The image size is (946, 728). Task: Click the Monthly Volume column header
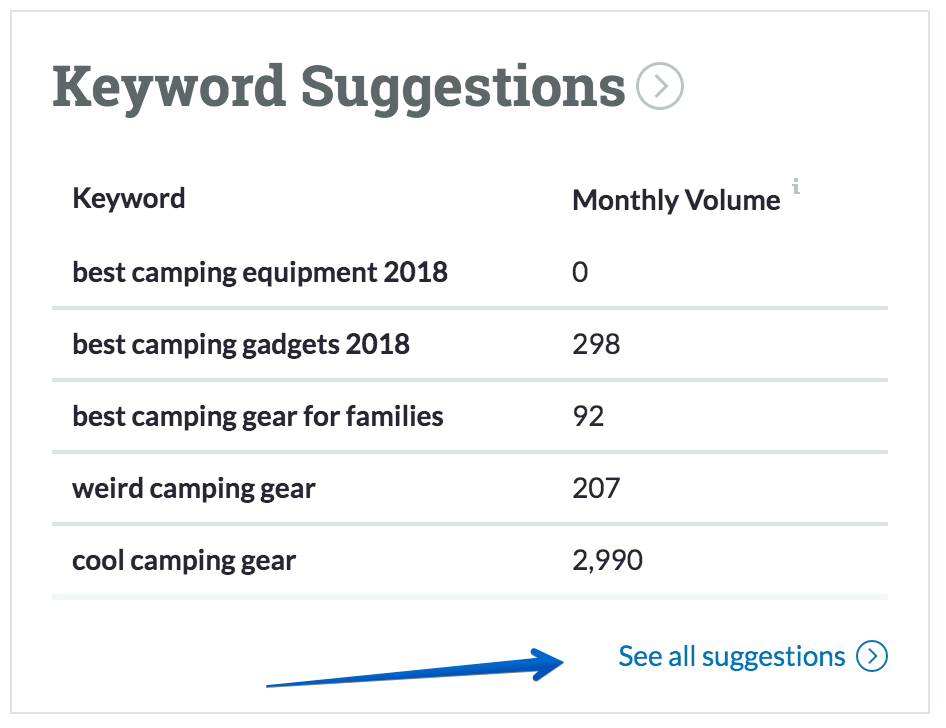[x=676, y=200]
